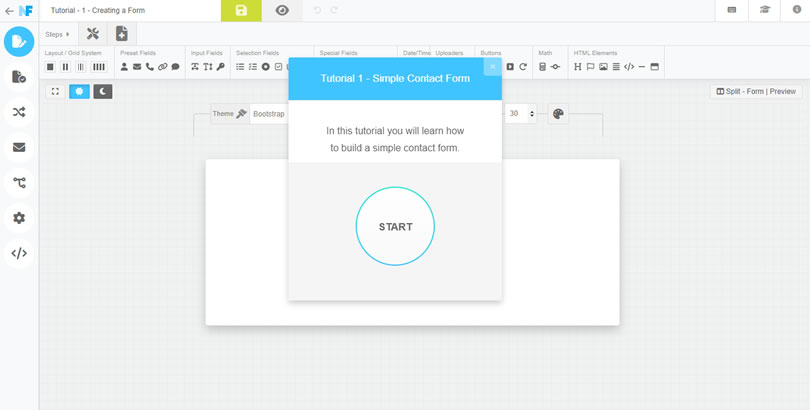This screenshot has height=410, width=810.
Task: Add a select list field
Action: 240,67
